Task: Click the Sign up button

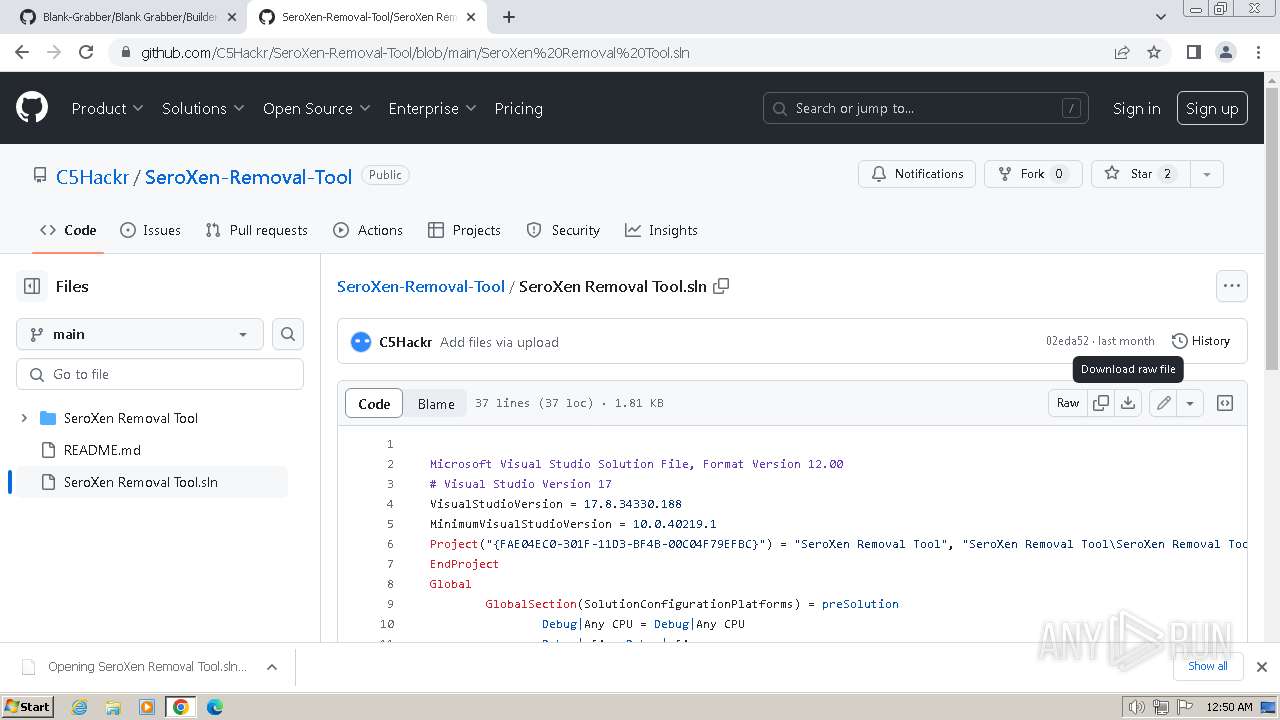Action: 1212,108
